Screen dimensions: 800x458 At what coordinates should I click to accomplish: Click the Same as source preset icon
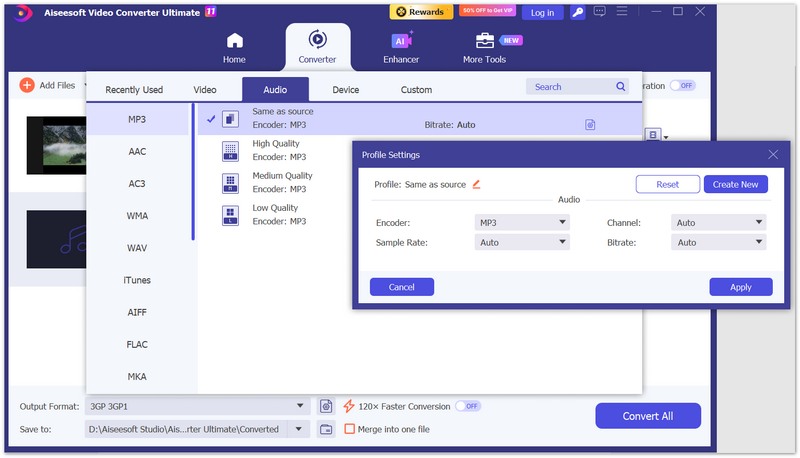(x=231, y=119)
